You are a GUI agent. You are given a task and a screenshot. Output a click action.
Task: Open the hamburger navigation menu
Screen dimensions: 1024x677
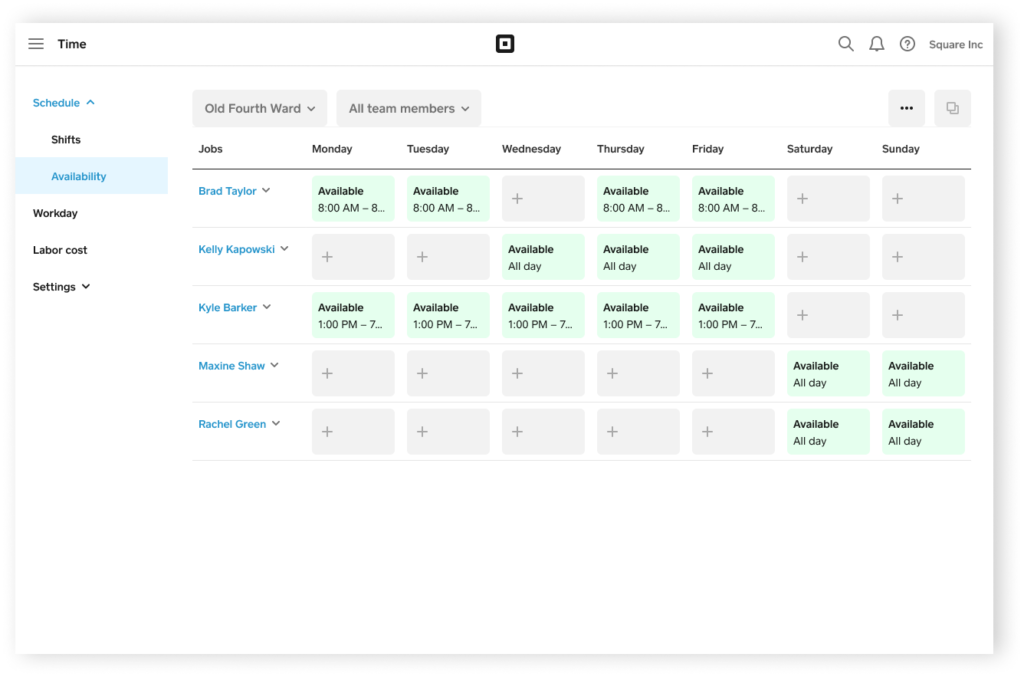36,44
